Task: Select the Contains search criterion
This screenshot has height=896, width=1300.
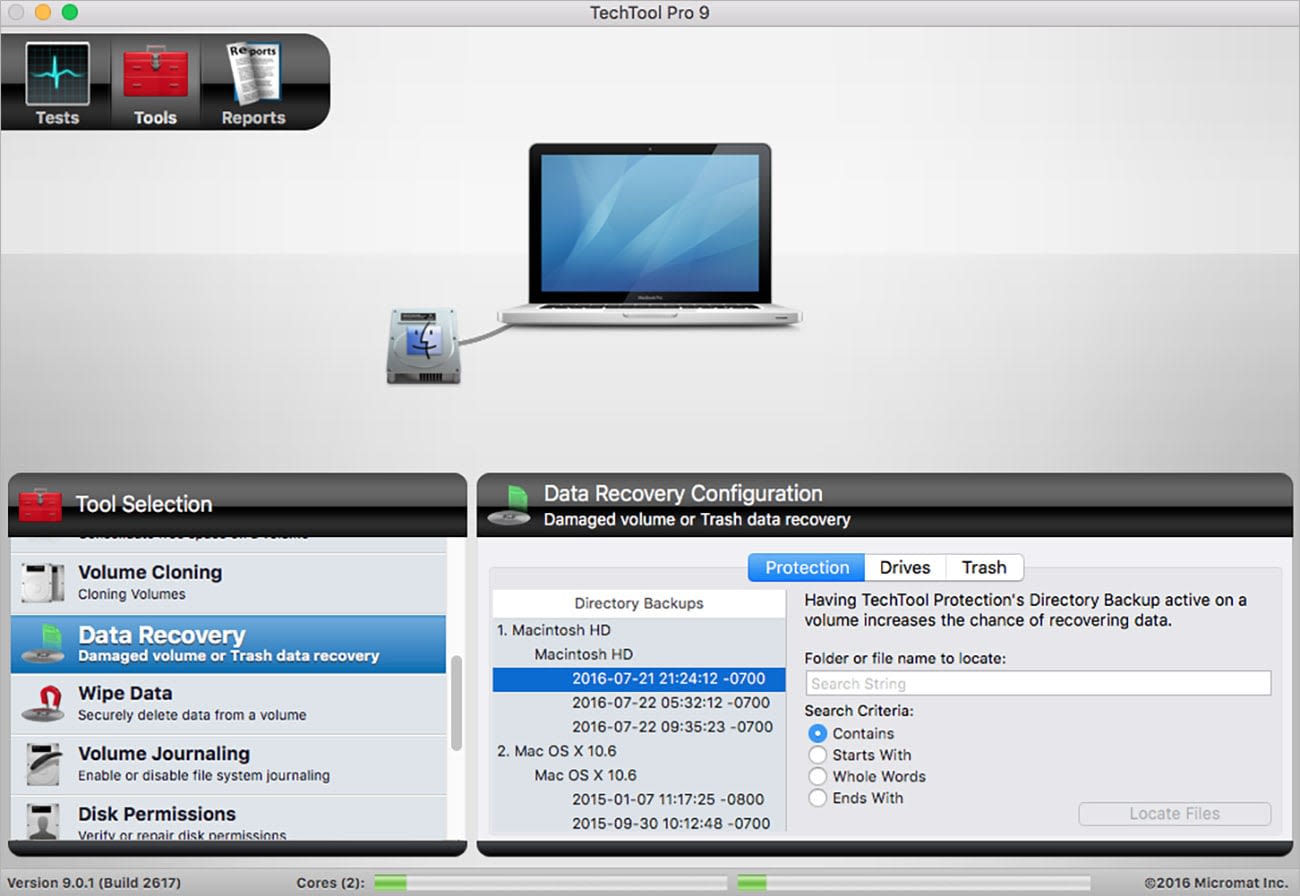Action: click(x=817, y=733)
